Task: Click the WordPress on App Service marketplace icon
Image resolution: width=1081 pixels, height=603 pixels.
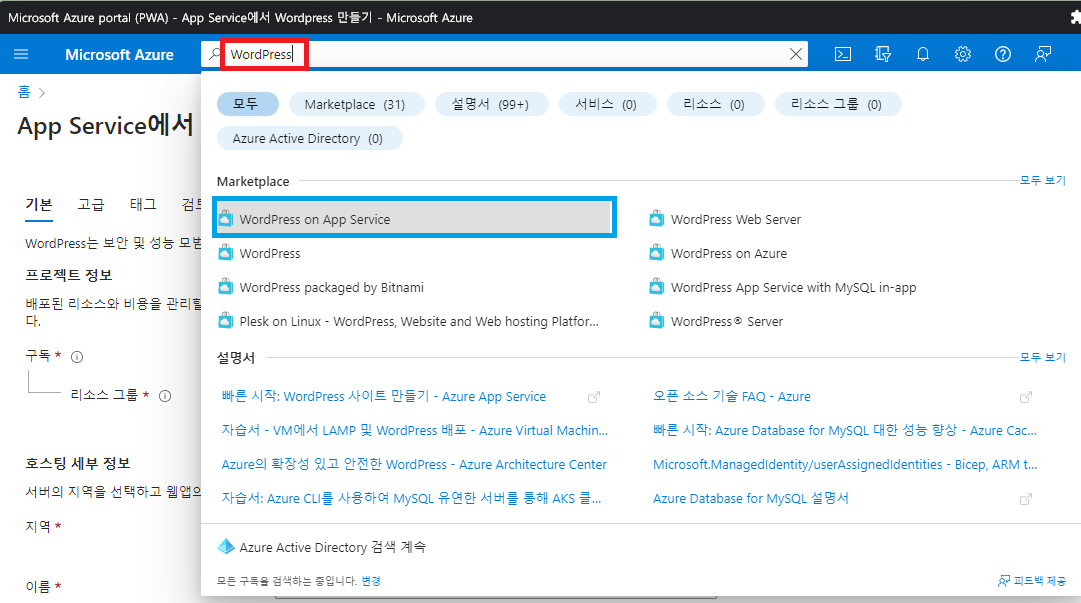Action: [x=225, y=219]
